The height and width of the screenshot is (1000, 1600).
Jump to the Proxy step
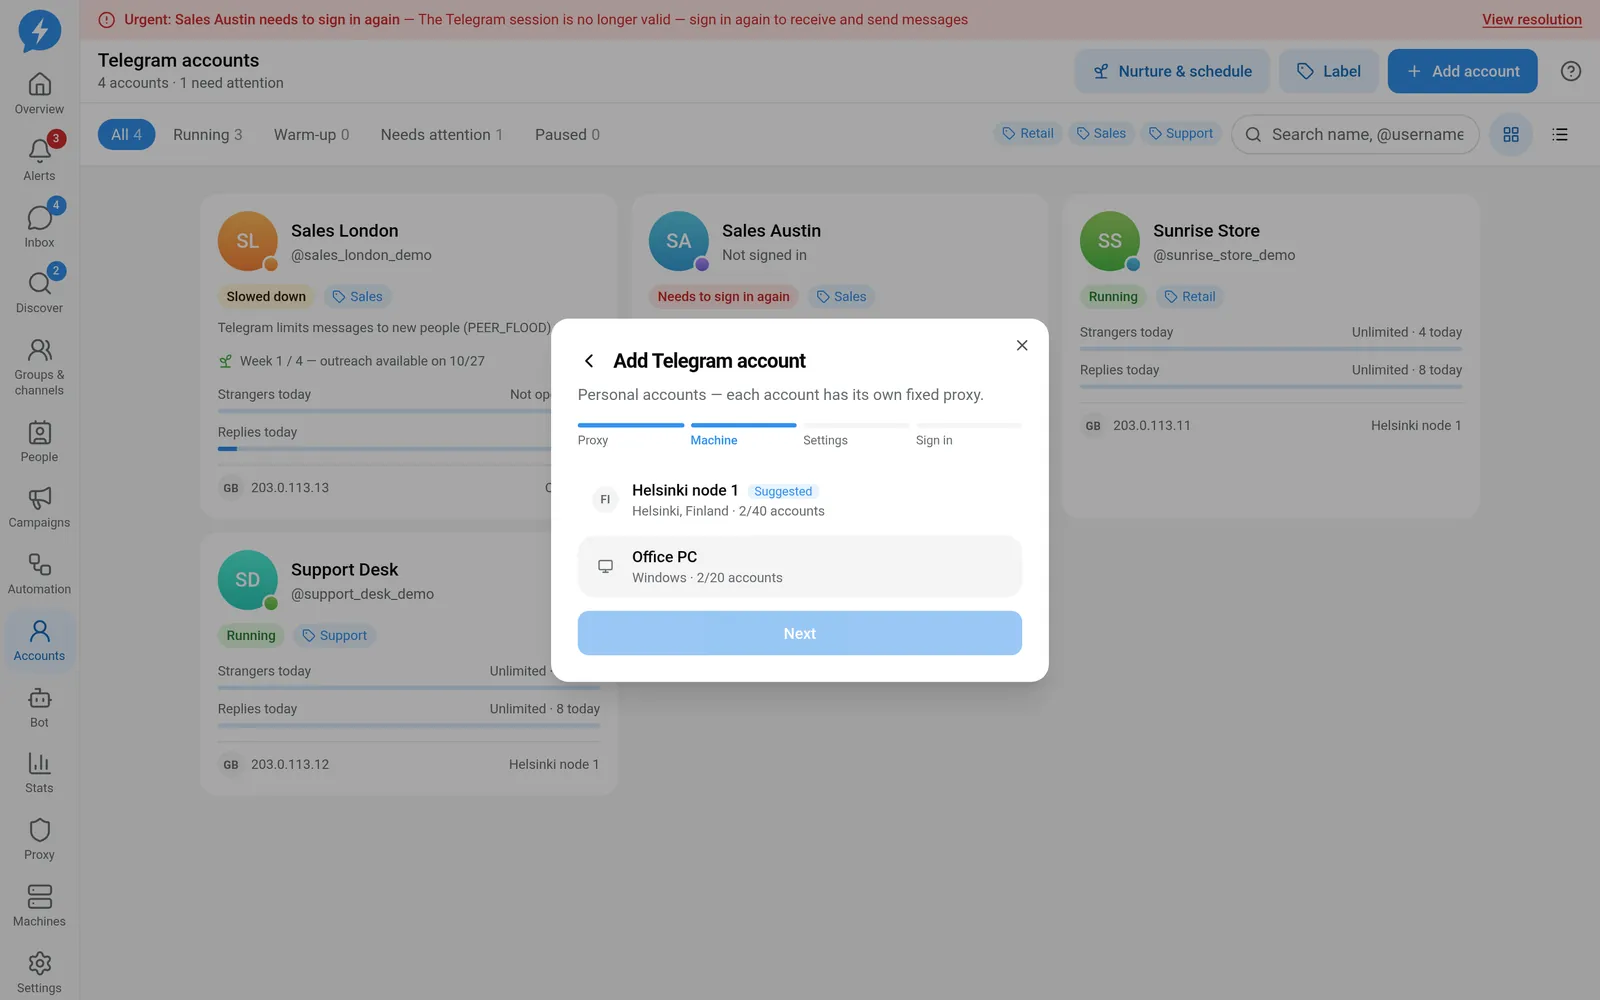point(631,435)
